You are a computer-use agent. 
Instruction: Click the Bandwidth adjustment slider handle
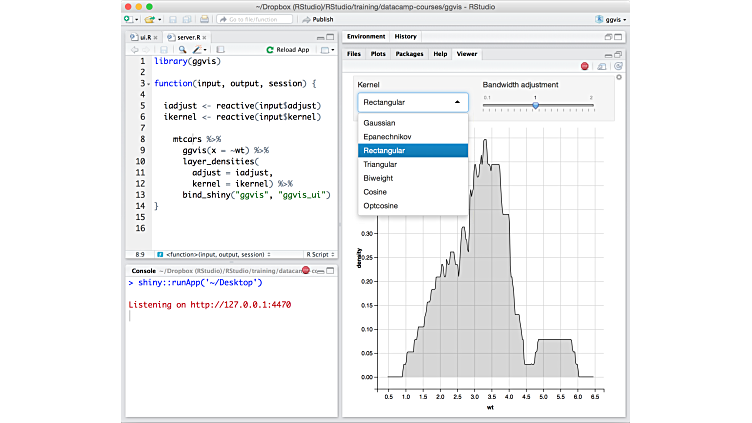click(x=536, y=105)
